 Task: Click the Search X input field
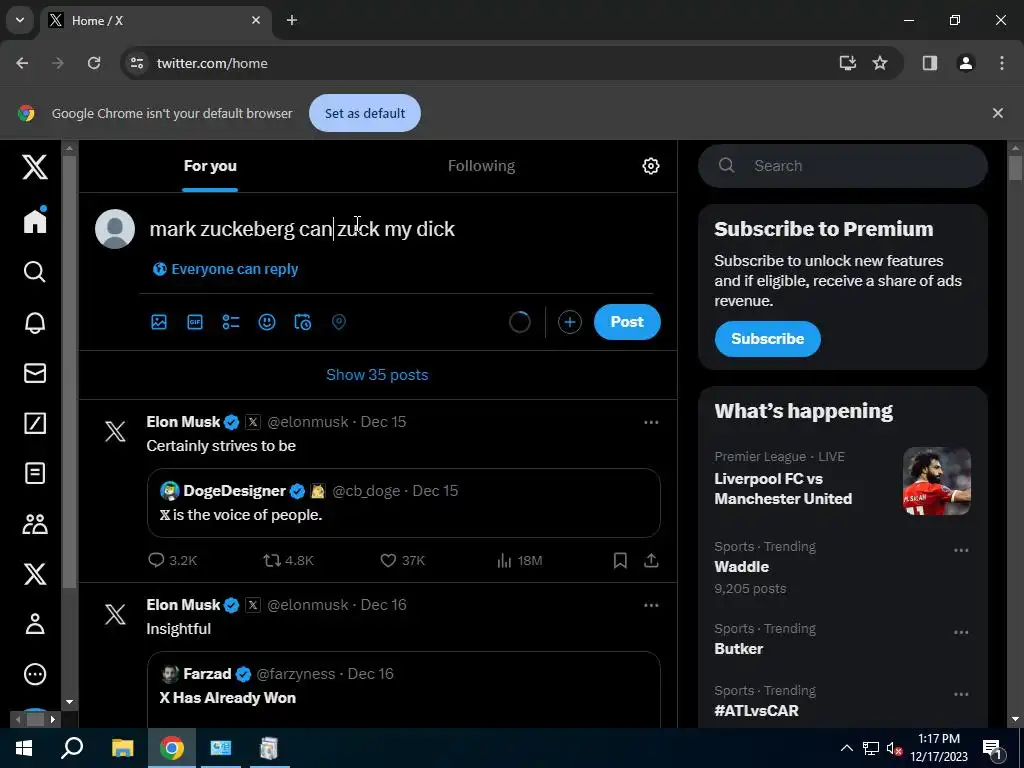tap(842, 166)
